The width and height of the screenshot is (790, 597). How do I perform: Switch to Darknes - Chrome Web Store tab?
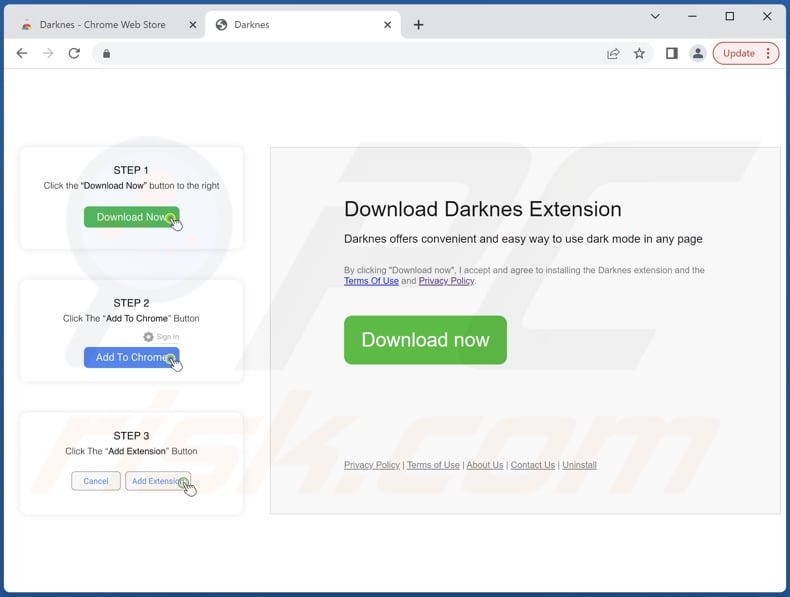click(103, 25)
